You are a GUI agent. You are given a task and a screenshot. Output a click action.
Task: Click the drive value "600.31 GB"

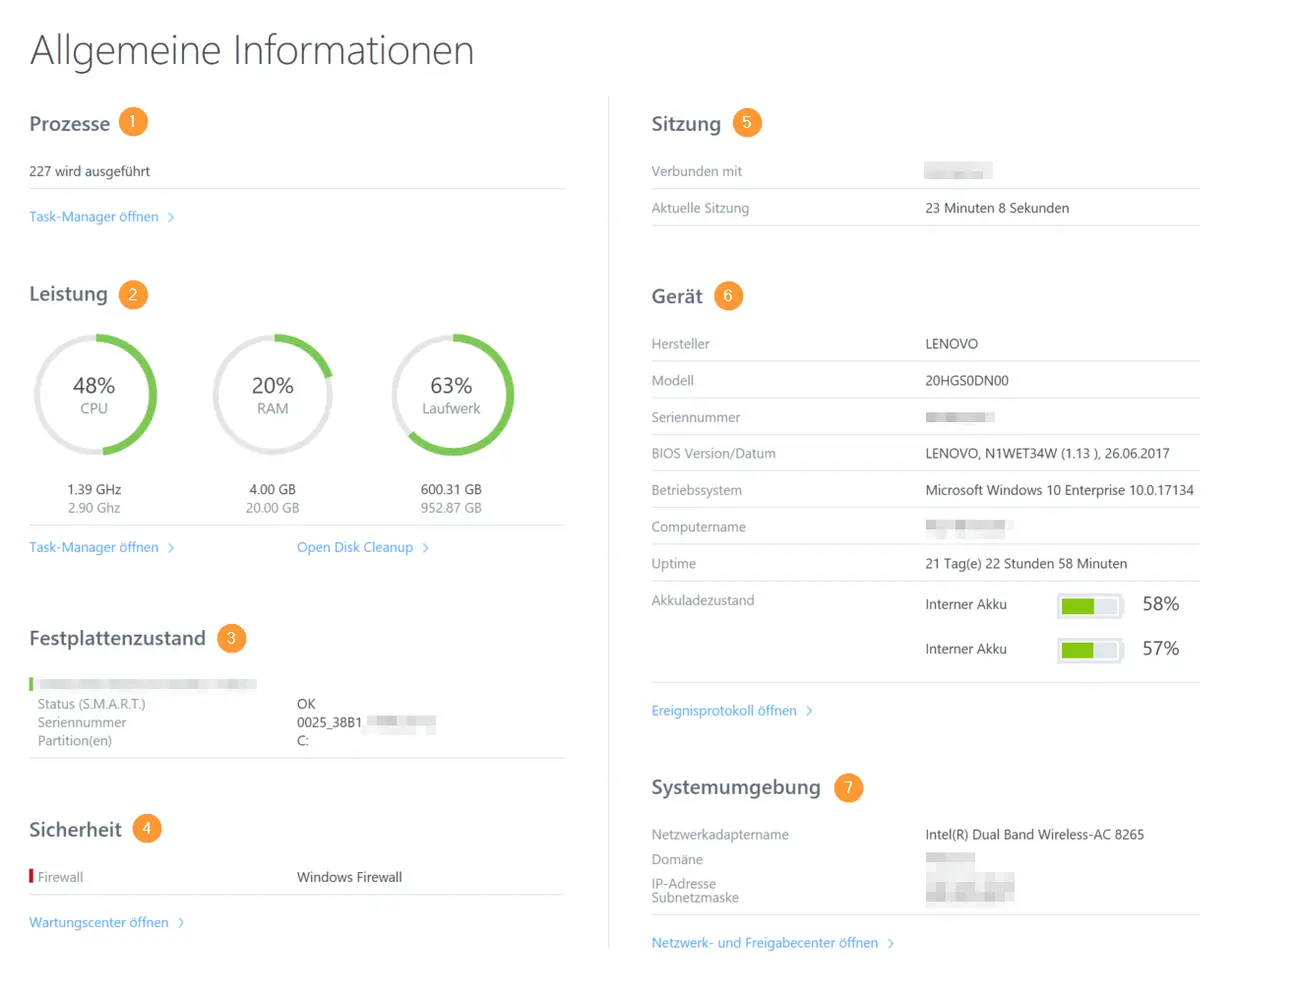(x=452, y=490)
